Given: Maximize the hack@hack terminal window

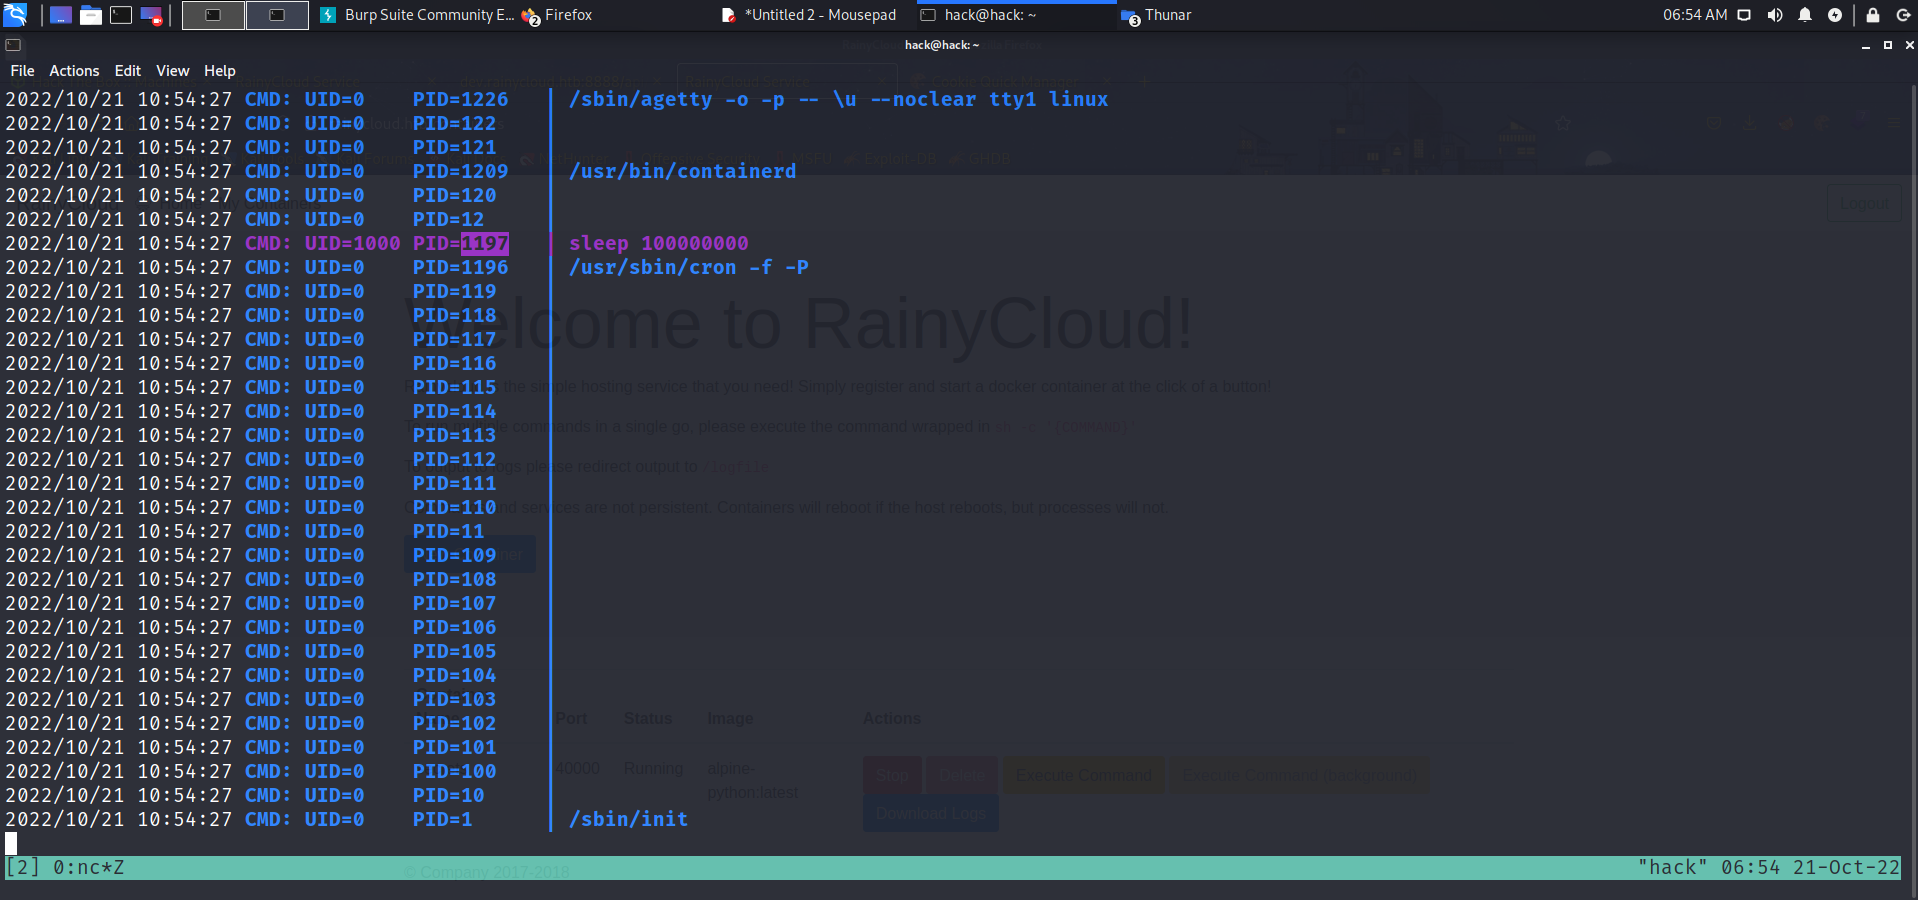Looking at the screenshot, I should click(1888, 45).
